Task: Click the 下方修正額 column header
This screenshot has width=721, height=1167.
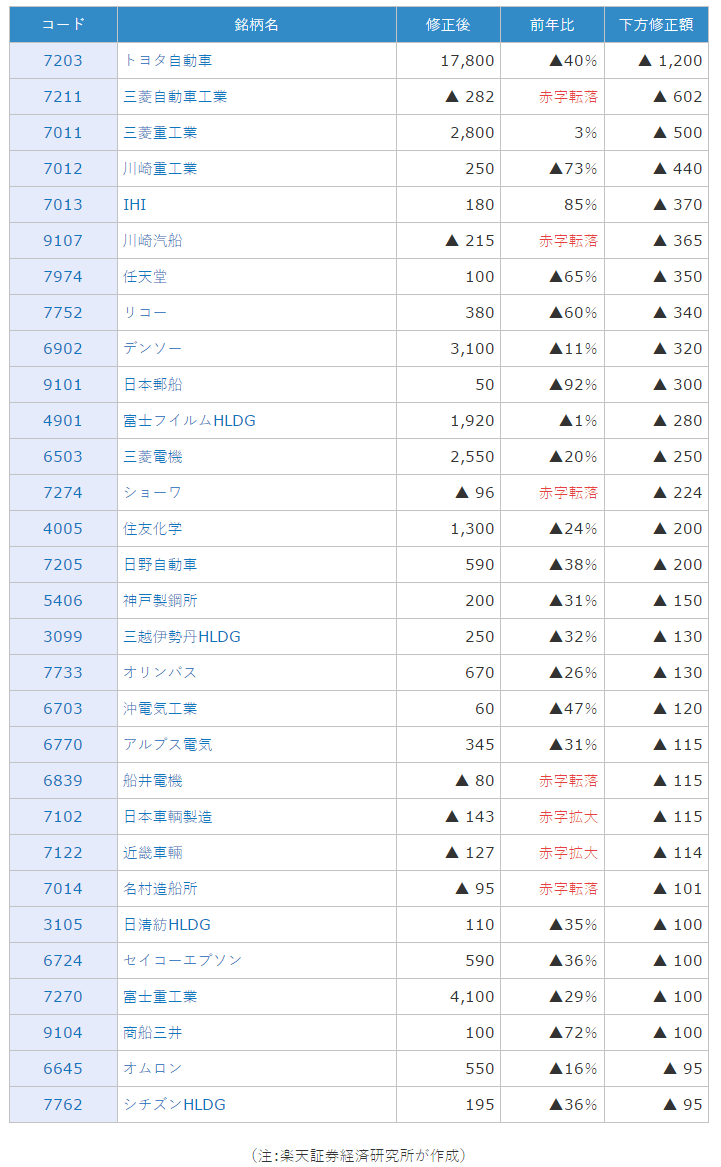Action: point(656,25)
